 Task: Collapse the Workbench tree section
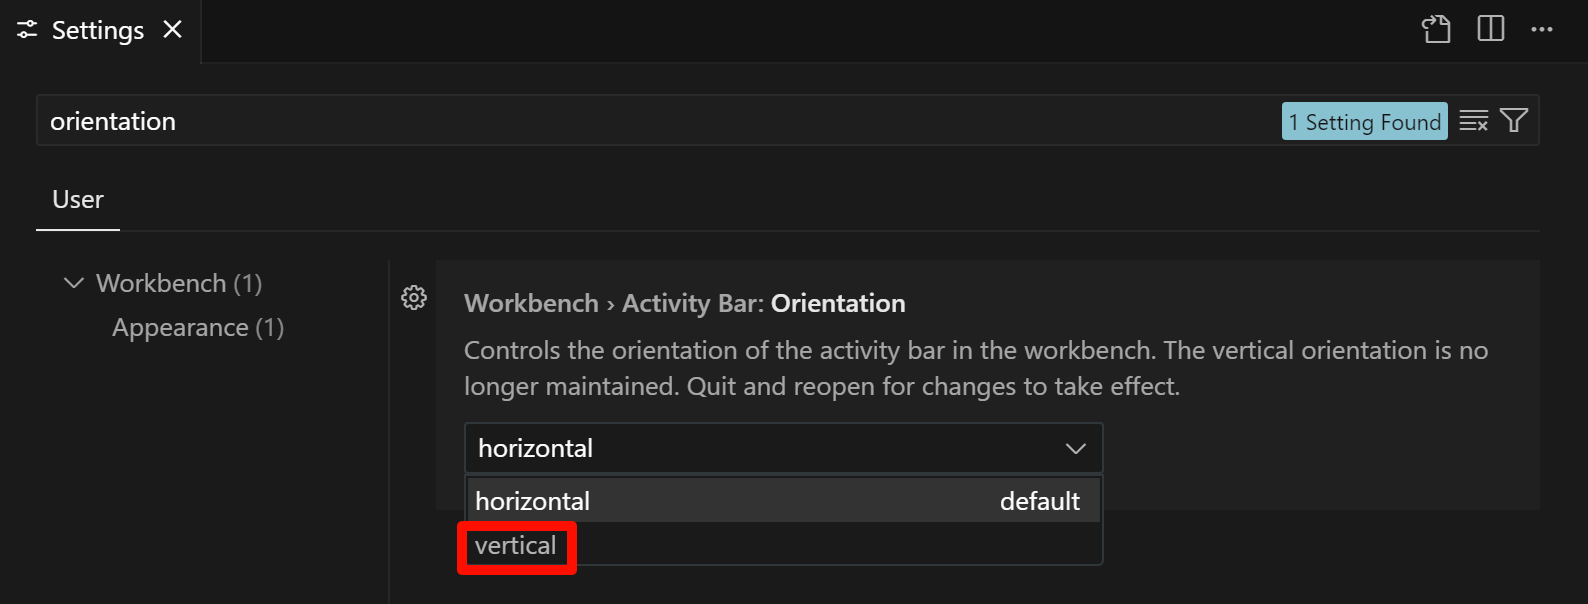tap(73, 283)
